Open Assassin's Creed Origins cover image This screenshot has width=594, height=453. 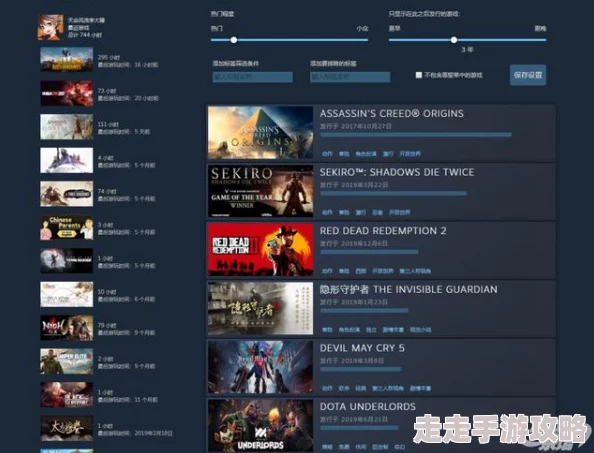pos(261,133)
